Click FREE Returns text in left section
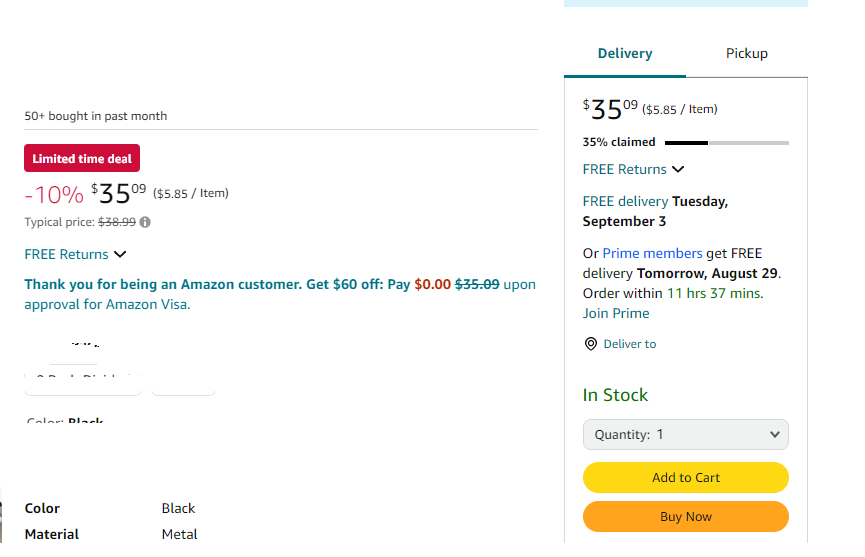The width and height of the screenshot is (865, 557). pyautogui.click(x=66, y=254)
